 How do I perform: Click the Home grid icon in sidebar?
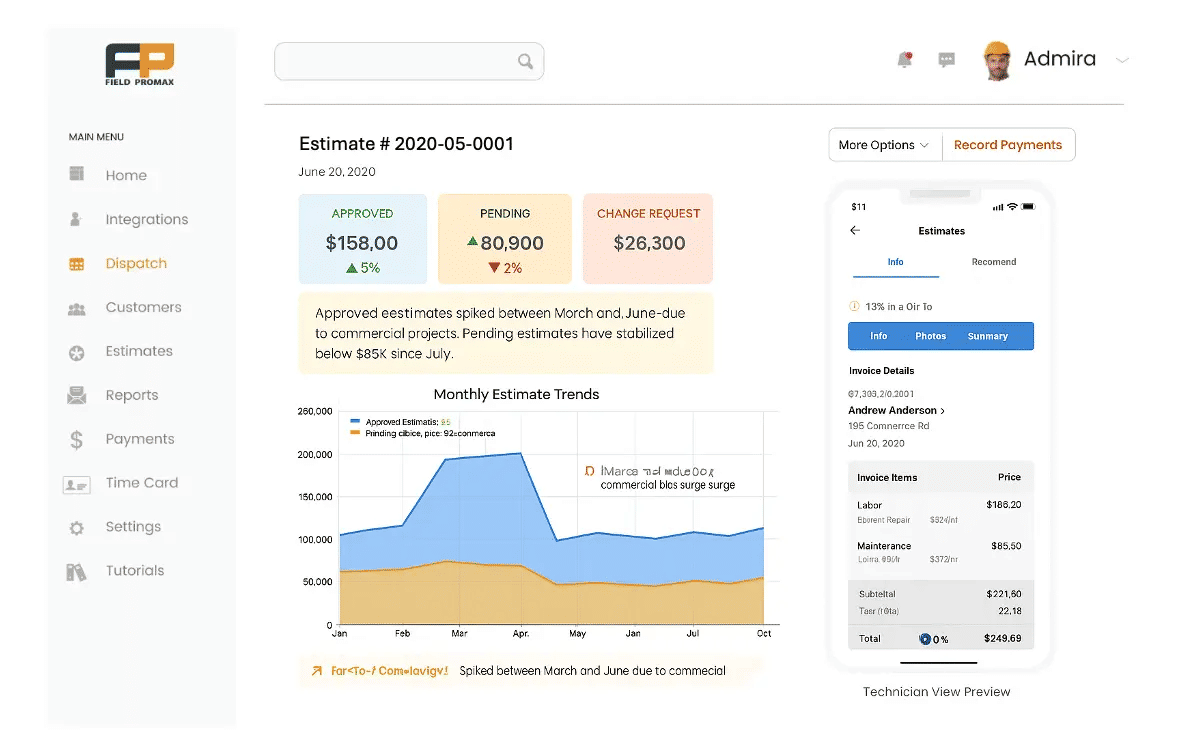coord(76,174)
